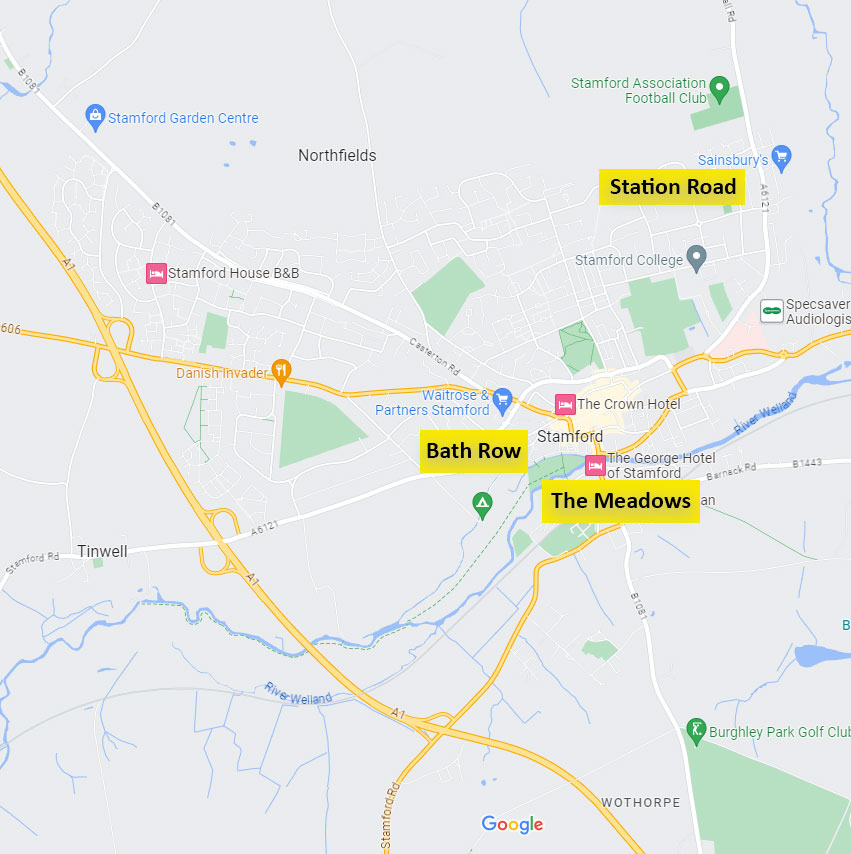Open the Stamford College location pin
The image size is (851, 854).
pyautogui.click(x=696, y=258)
